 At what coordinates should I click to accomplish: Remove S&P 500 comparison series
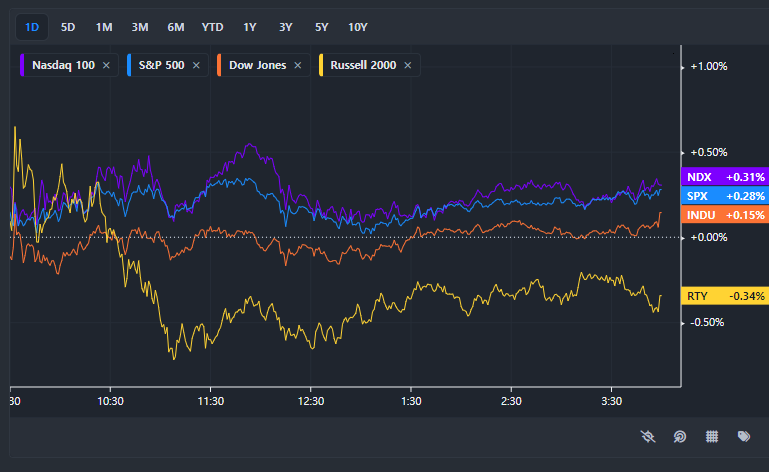[x=196, y=66]
